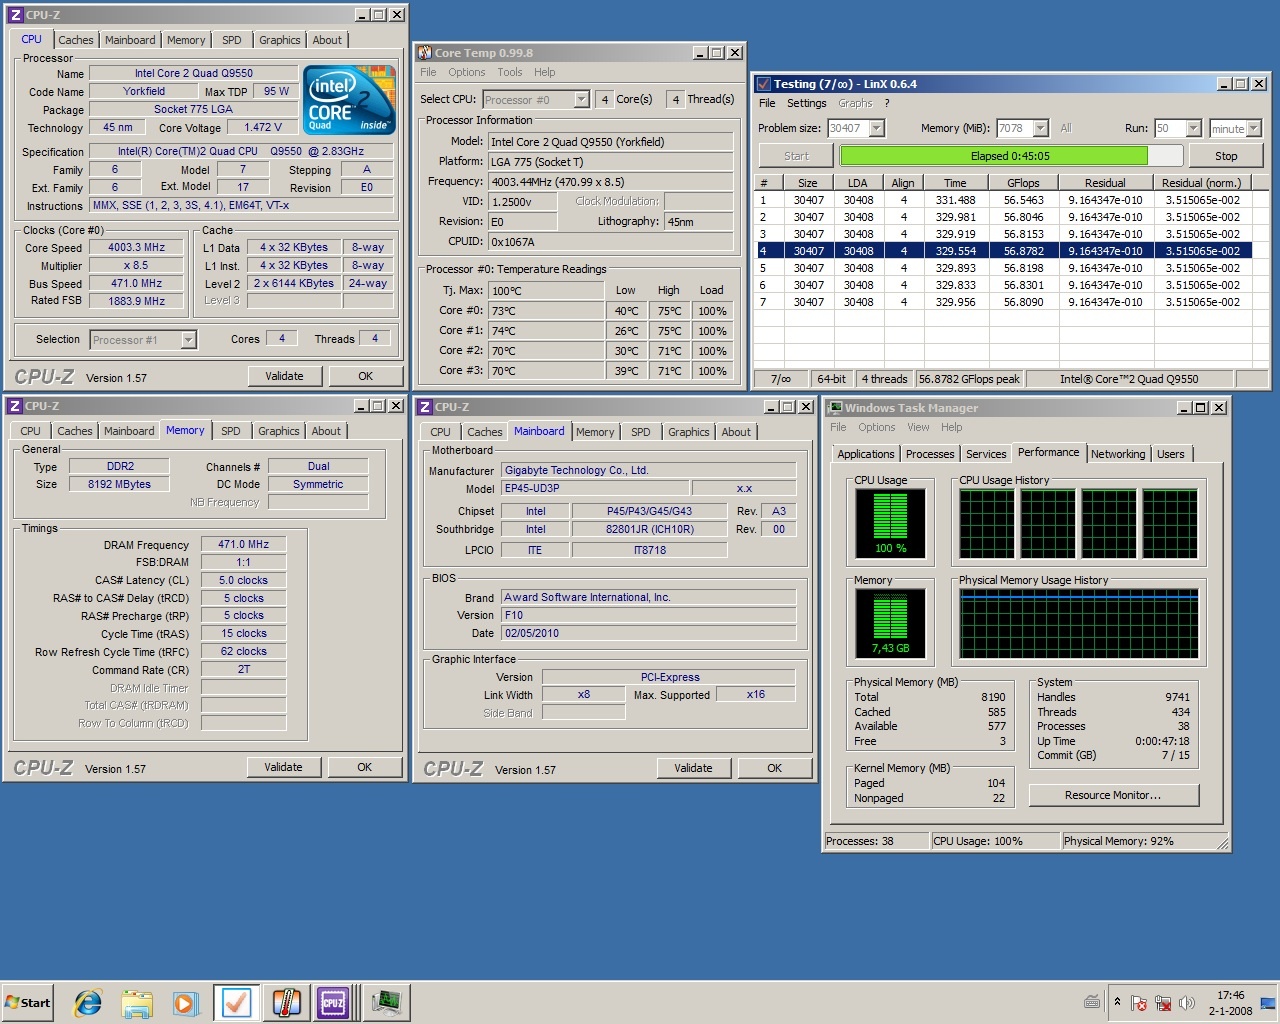
Task: Open the Settings menu in LinX
Action: [806, 103]
